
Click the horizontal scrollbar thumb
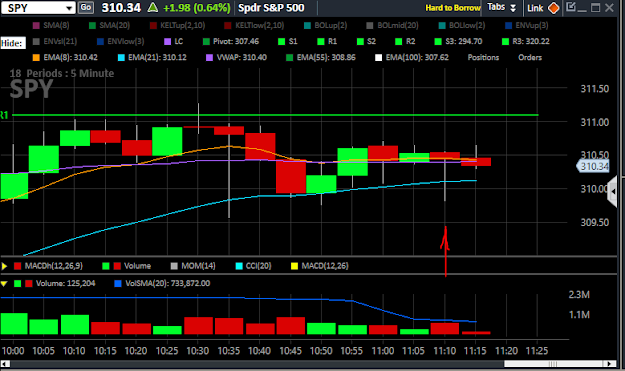point(554,364)
